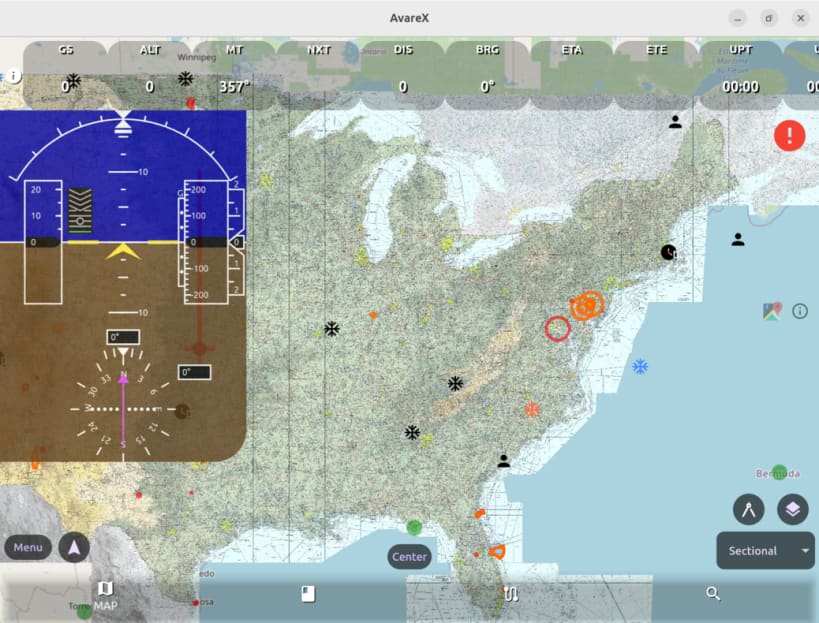Click the person marker at top right

click(x=675, y=122)
